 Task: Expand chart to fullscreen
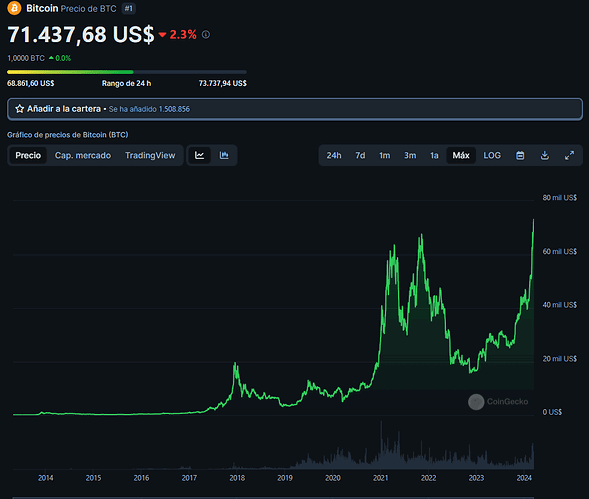[x=569, y=156]
